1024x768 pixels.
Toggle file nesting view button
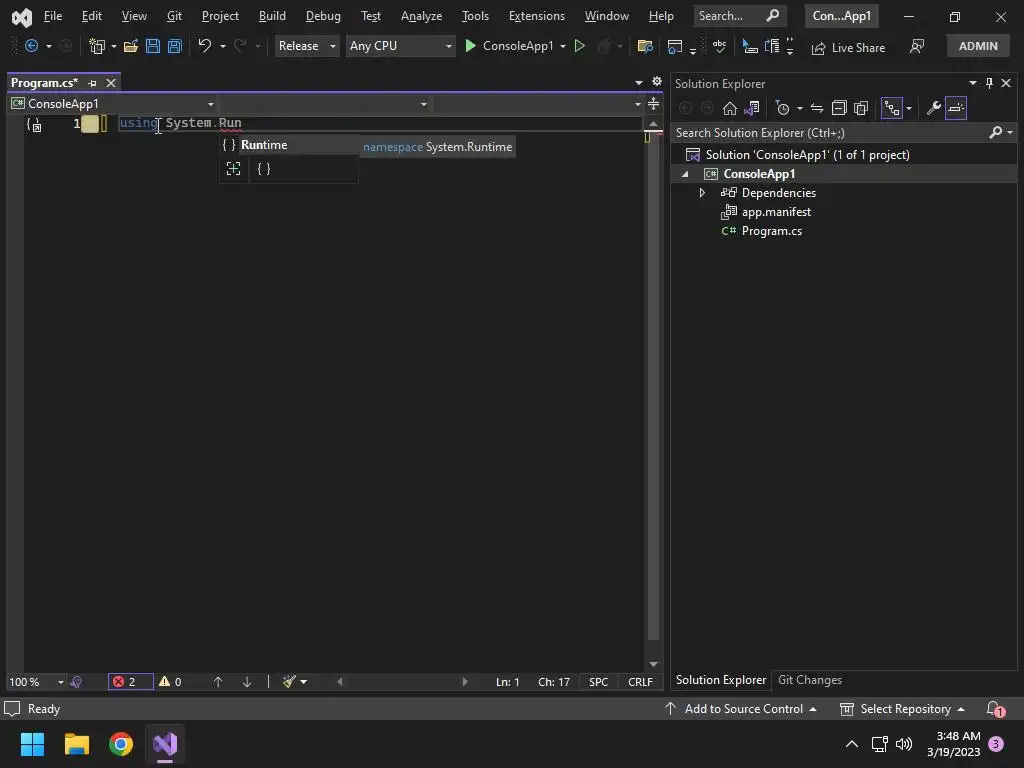pos(891,108)
